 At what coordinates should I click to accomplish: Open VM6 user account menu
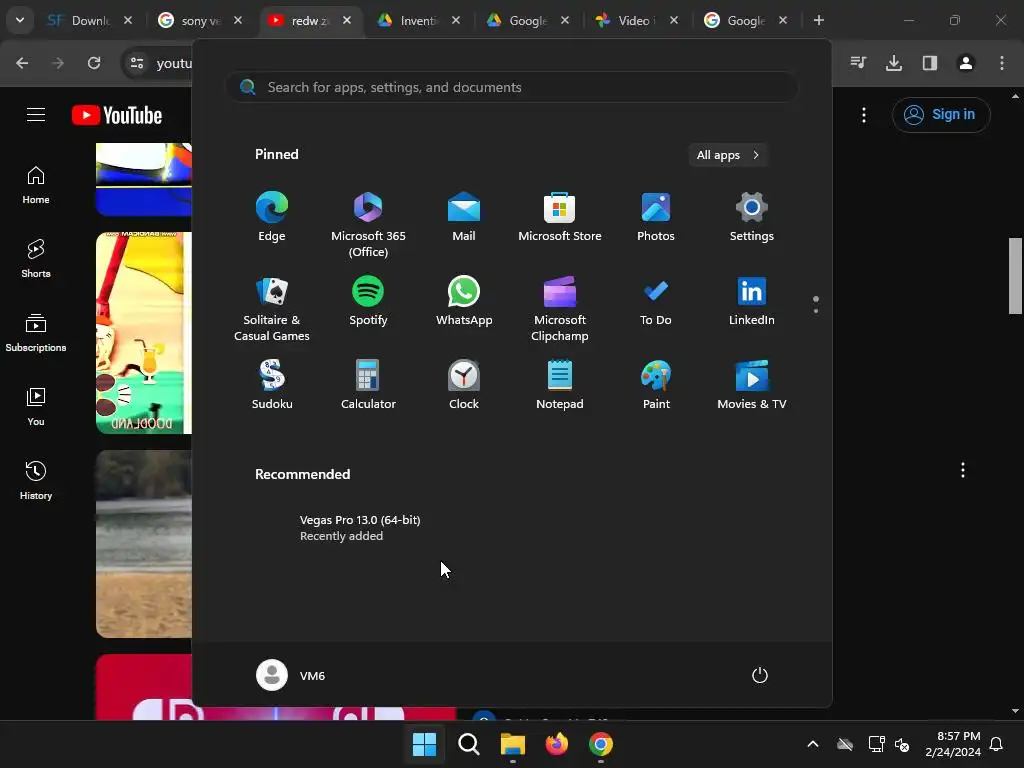click(x=291, y=675)
